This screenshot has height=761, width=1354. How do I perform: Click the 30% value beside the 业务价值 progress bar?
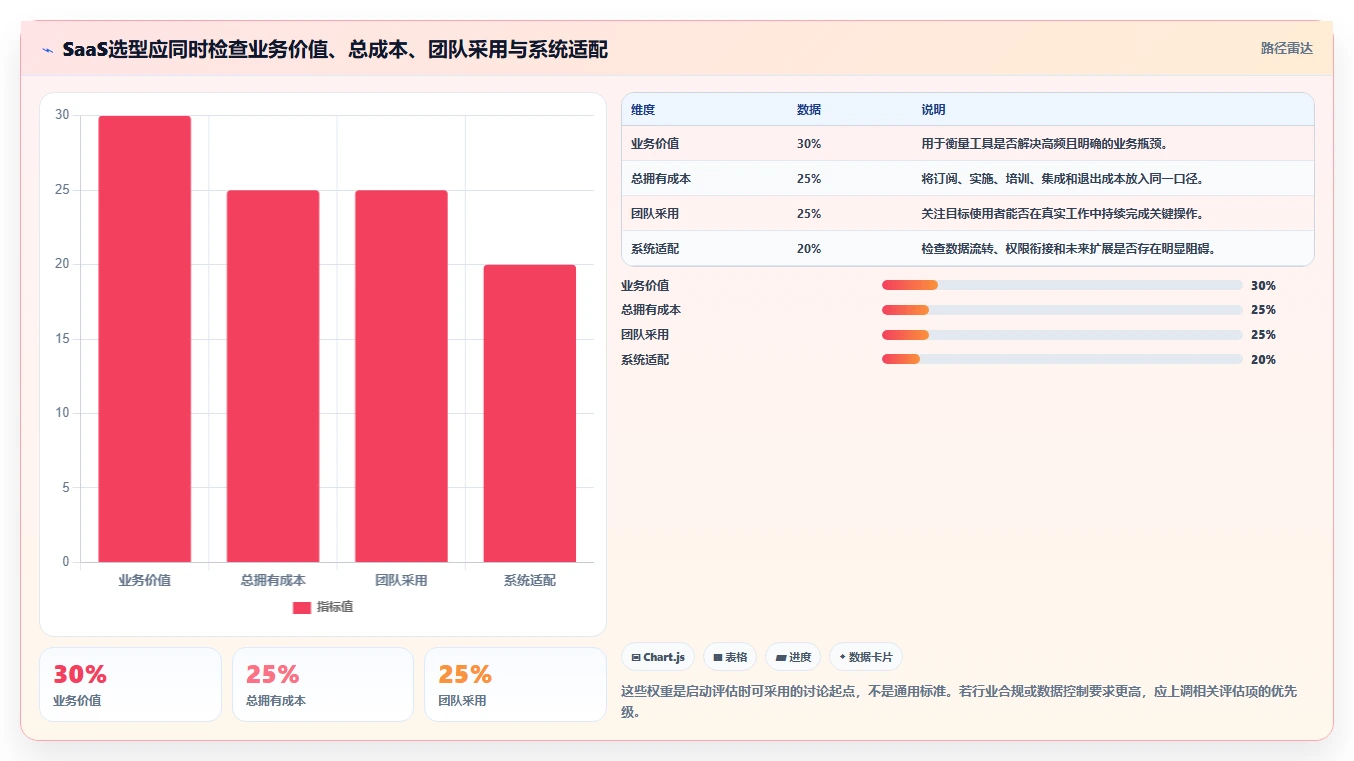1263,285
